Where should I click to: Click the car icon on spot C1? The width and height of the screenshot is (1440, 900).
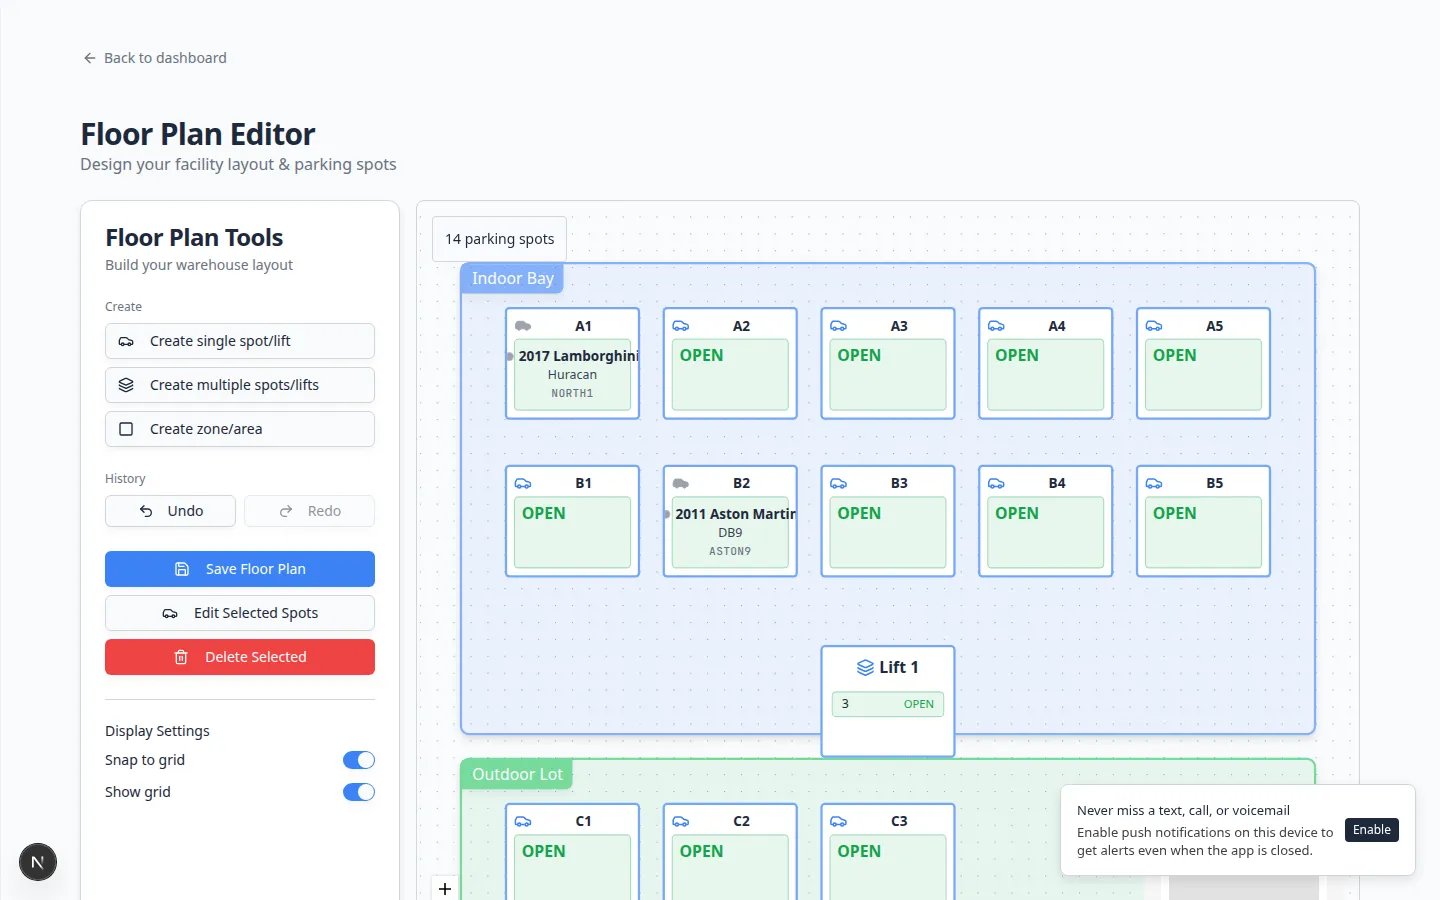(x=523, y=821)
